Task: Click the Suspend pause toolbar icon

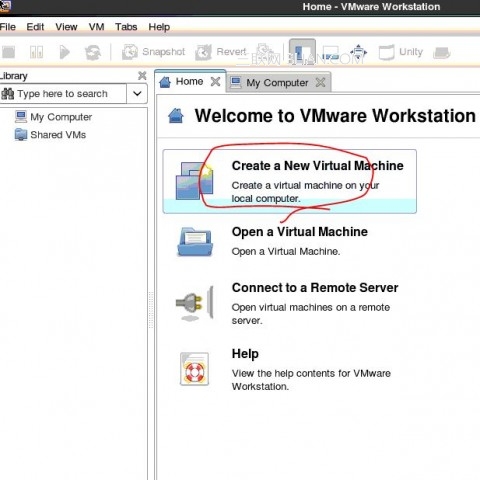Action: [x=36, y=52]
